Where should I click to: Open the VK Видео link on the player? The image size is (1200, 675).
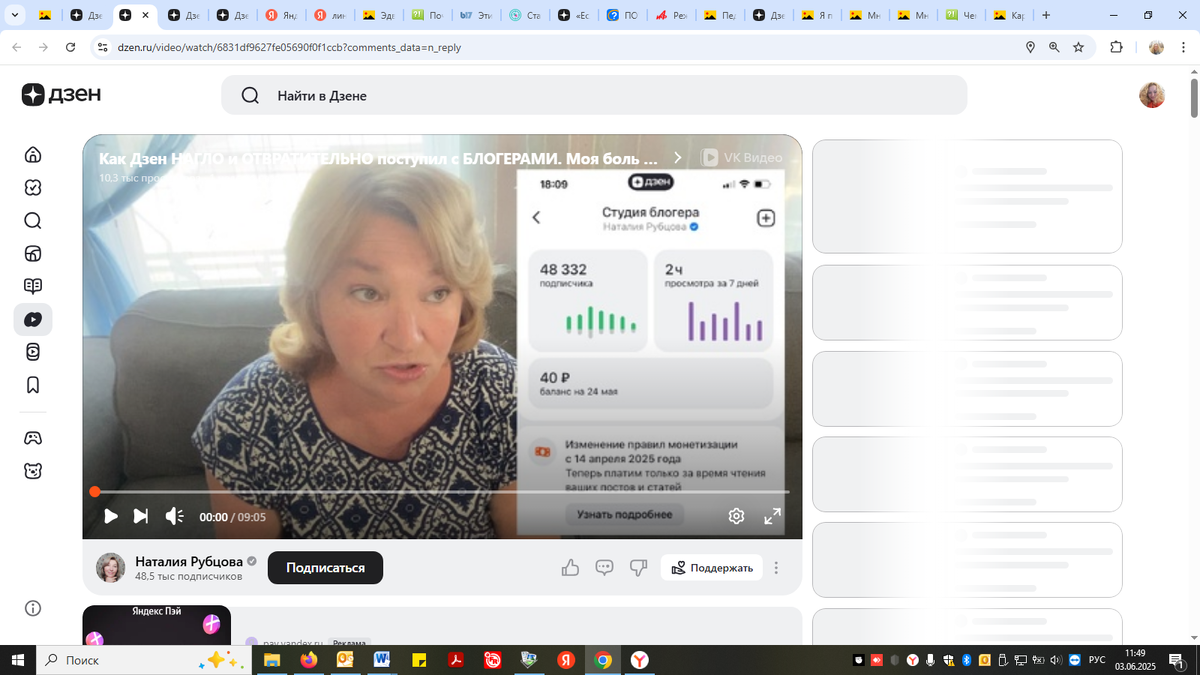[x=742, y=158]
